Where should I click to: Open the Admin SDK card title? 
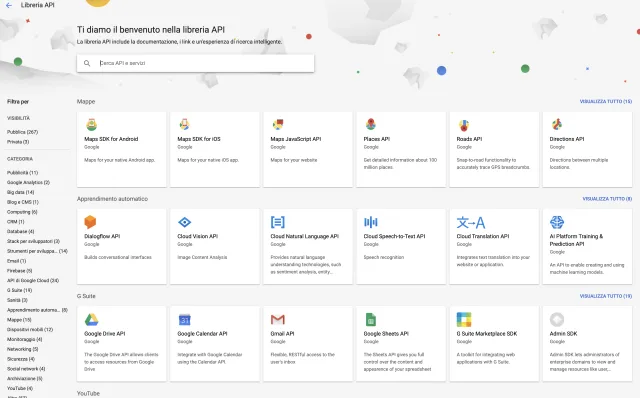[563, 334]
